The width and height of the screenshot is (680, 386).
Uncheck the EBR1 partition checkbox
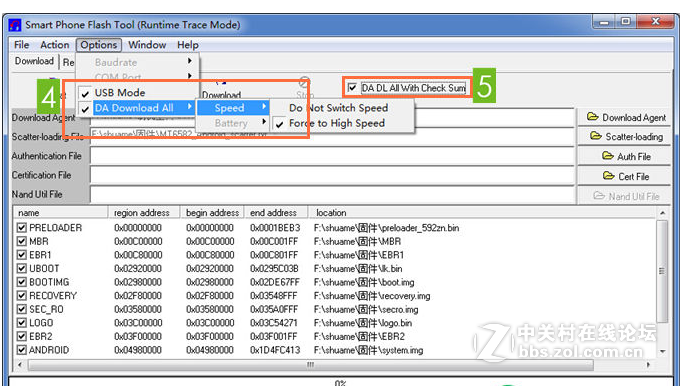(x=21, y=255)
